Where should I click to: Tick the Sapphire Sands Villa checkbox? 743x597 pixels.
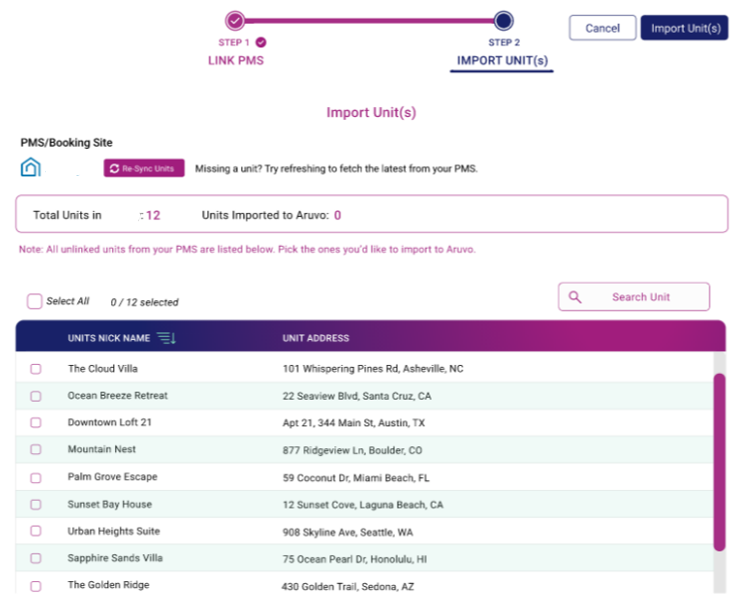pyautogui.click(x=36, y=558)
